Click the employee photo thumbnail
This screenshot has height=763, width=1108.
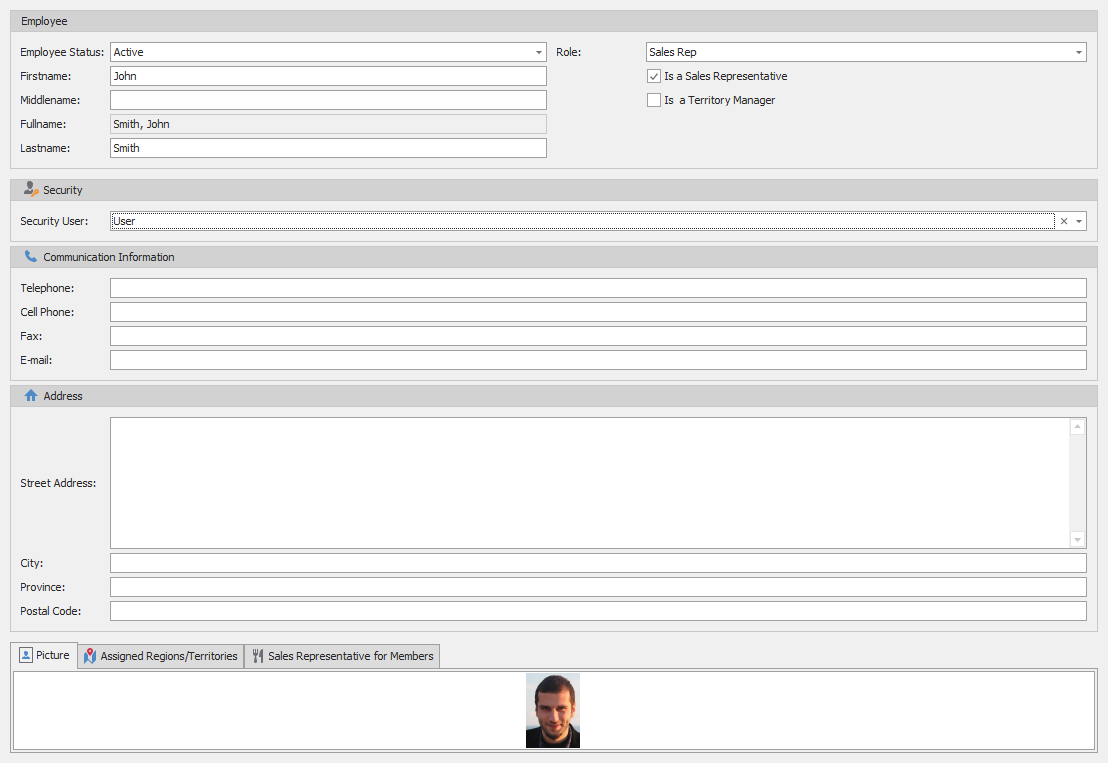[x=553, y=710]
